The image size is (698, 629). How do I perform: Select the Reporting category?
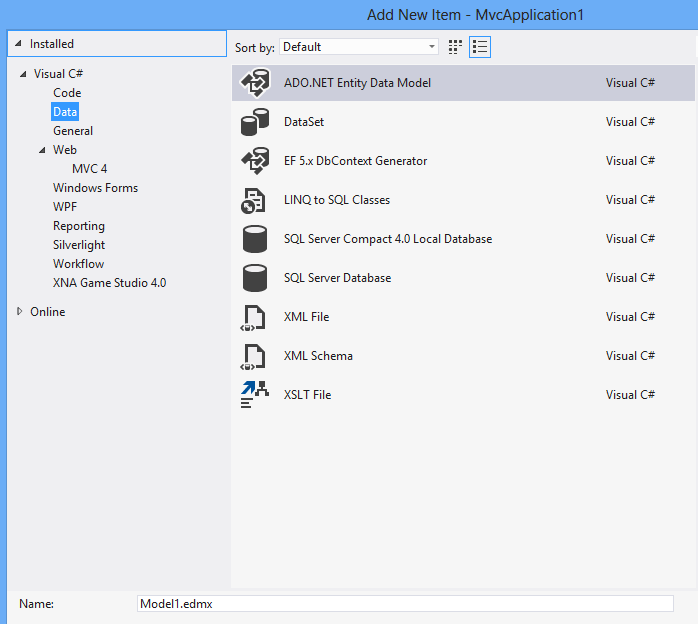coord(79,226)
